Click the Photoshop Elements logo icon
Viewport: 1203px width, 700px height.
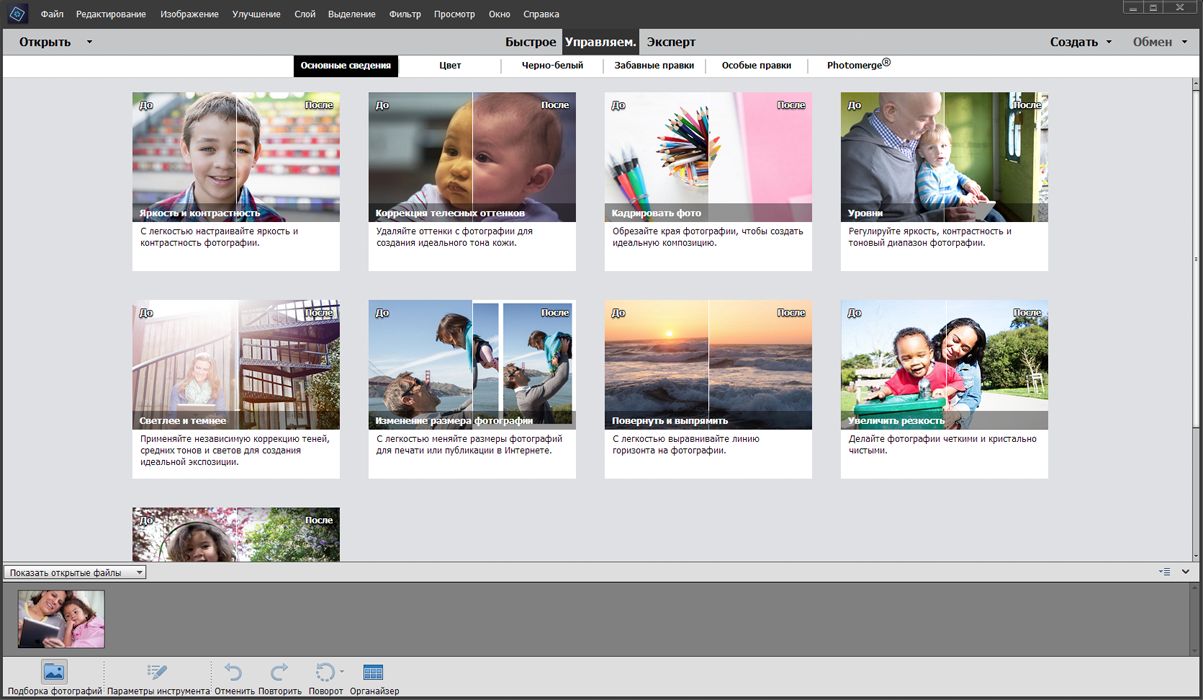(16, 14)
